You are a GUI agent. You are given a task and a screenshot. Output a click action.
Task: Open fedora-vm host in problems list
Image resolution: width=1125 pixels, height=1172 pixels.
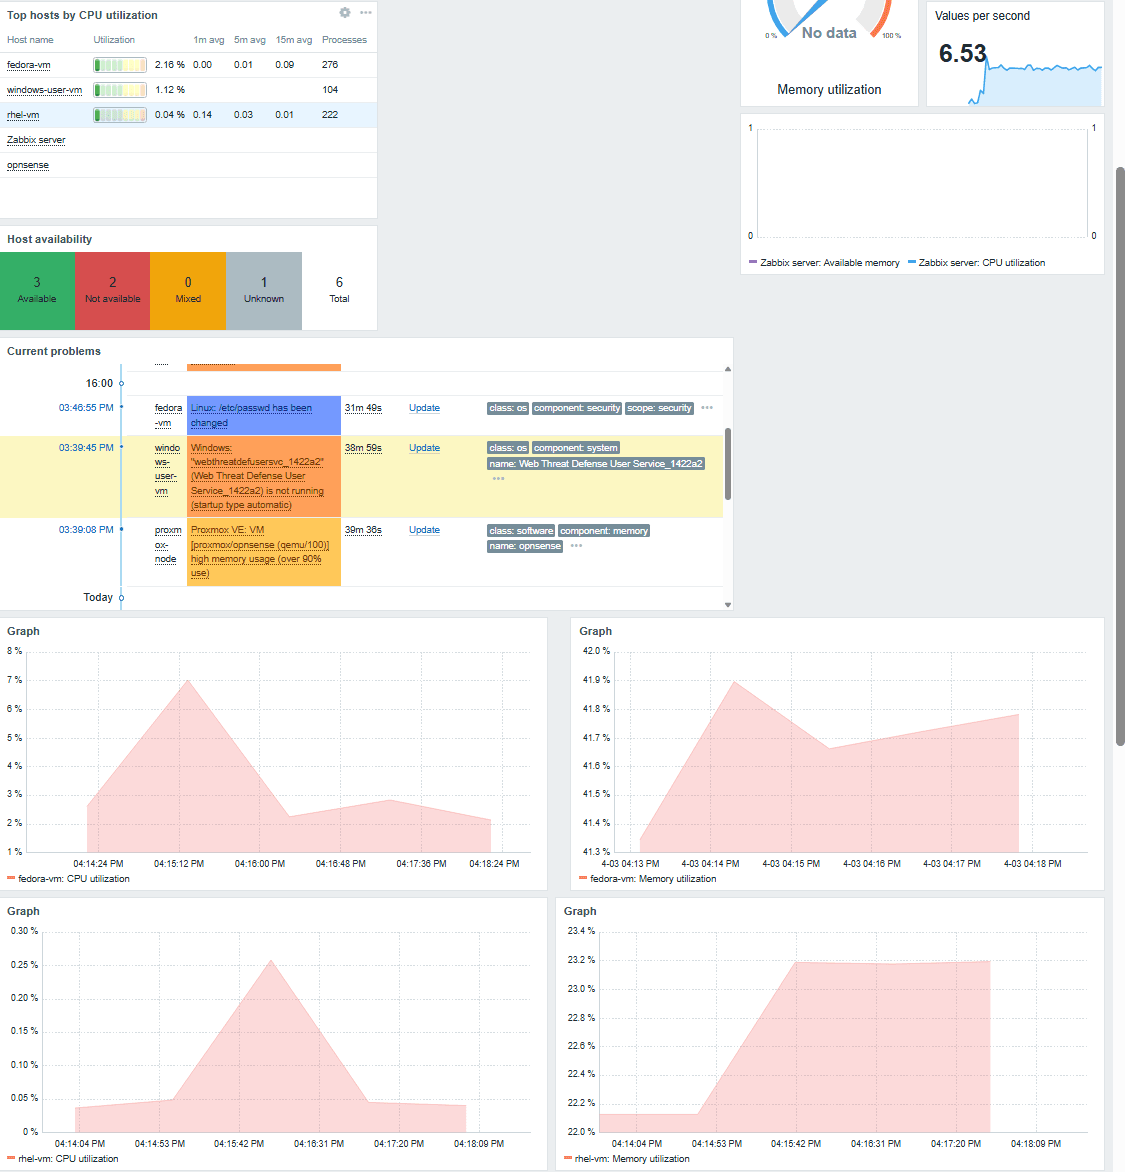168,416
